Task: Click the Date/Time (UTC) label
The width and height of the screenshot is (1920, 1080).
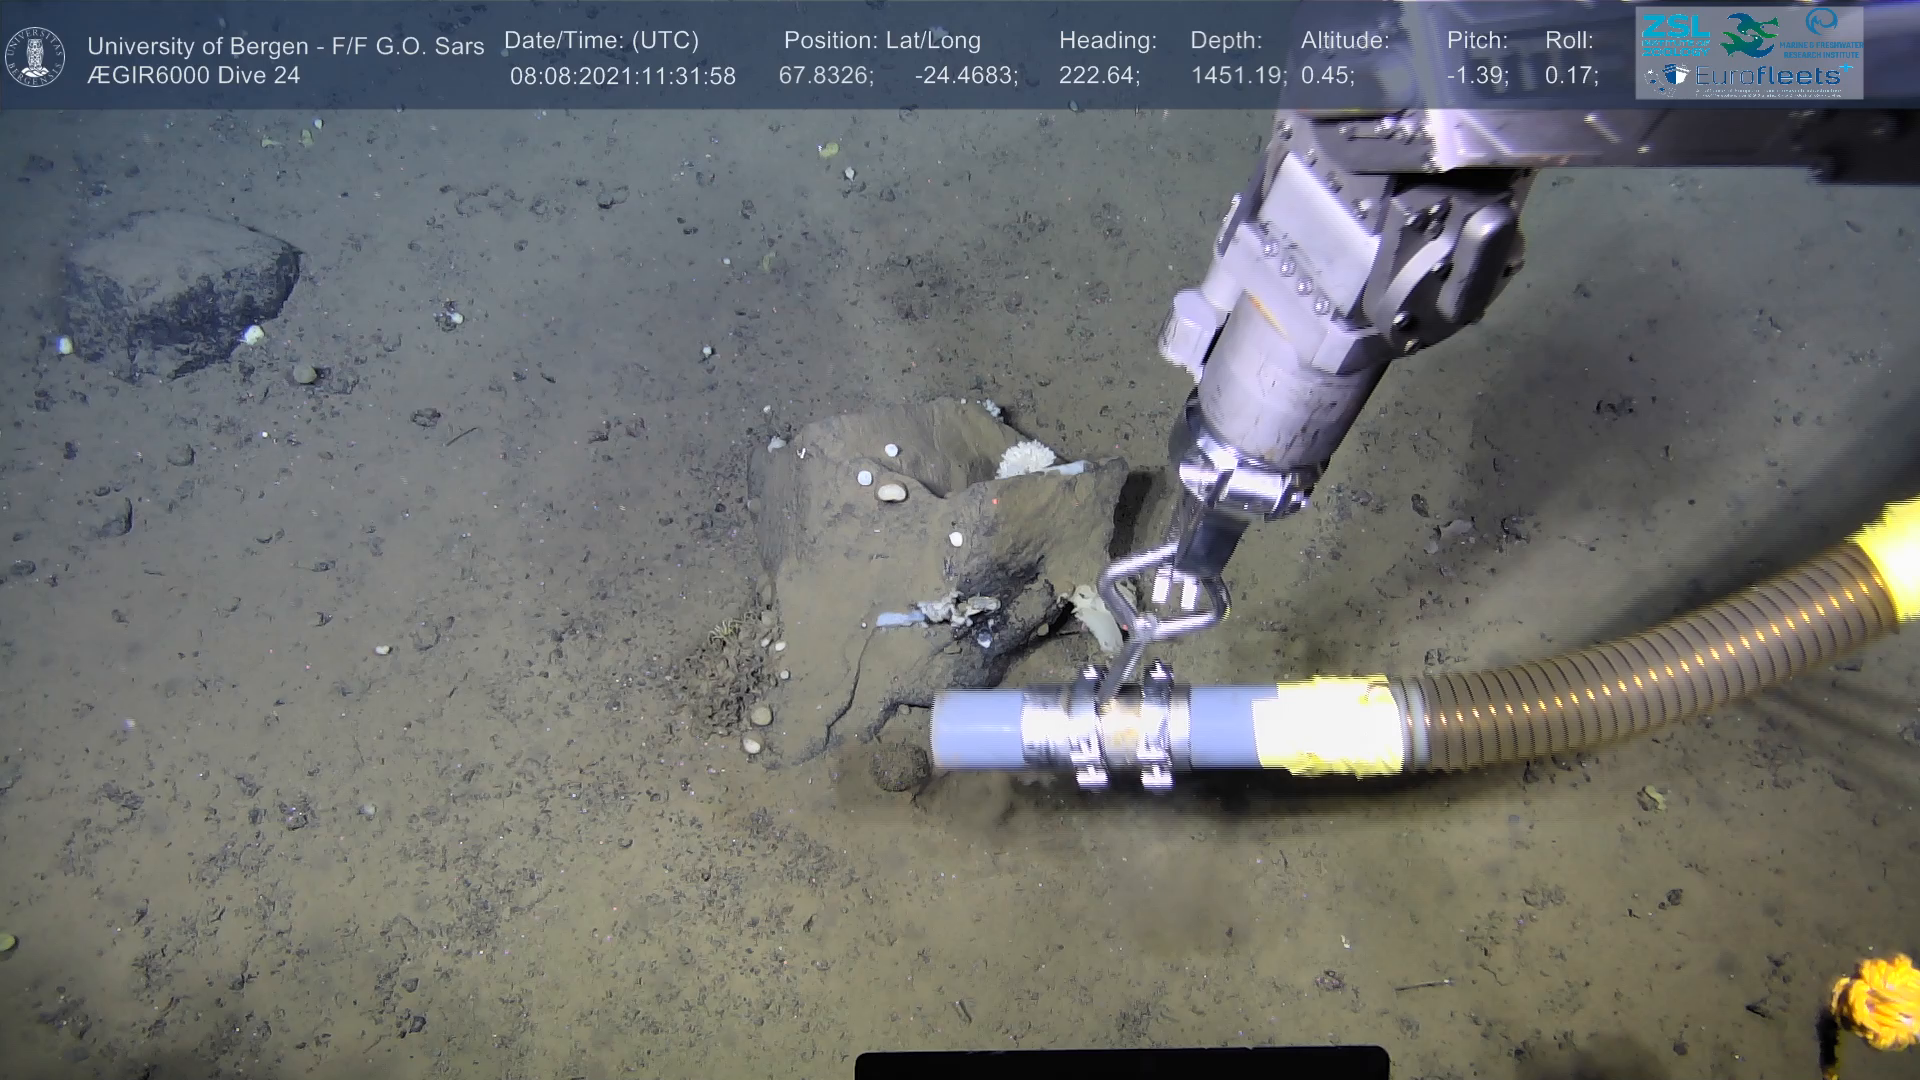Action: tap(601, 41)
